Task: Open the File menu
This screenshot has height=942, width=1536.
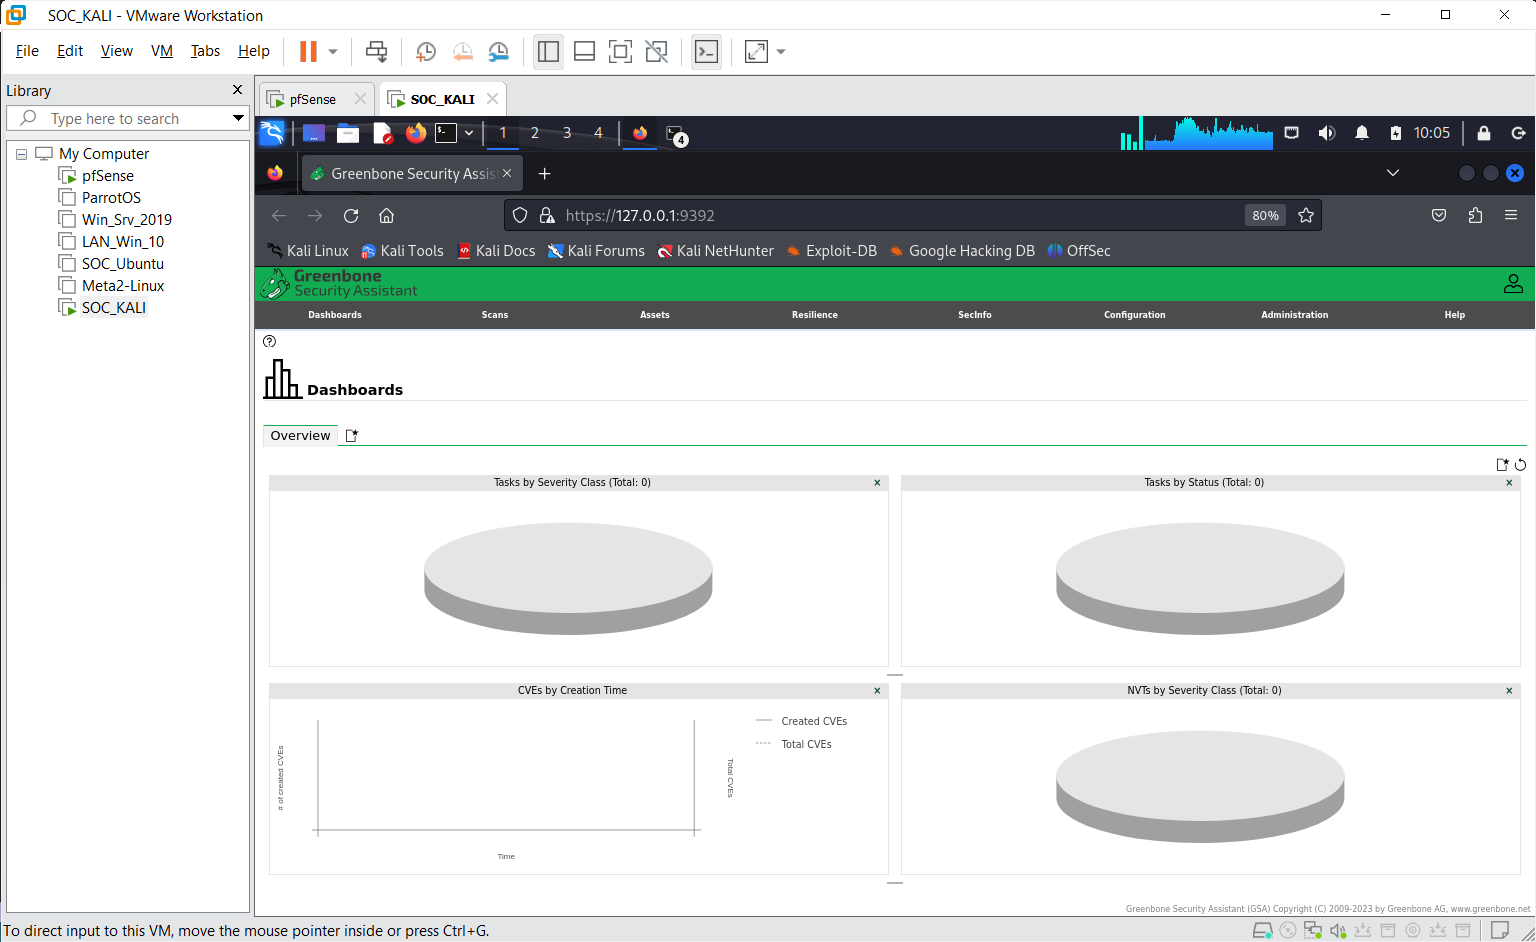Action: pyautogui.click(x=27, y=51)
